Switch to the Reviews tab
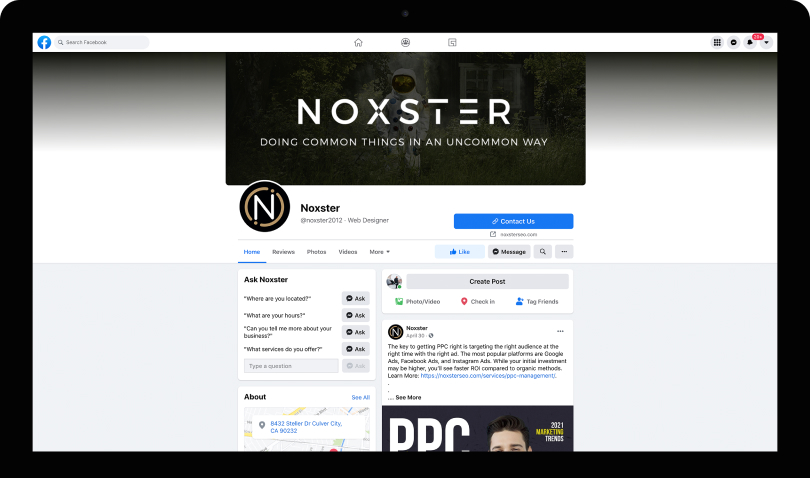This screenshot has height=478, width=810. (x=283, y=252)
